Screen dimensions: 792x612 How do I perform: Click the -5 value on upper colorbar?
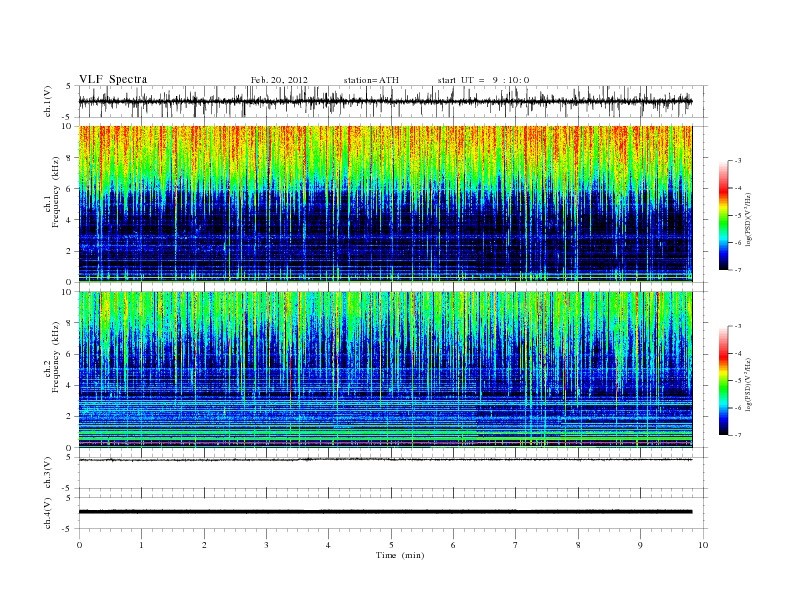(737, 215)
